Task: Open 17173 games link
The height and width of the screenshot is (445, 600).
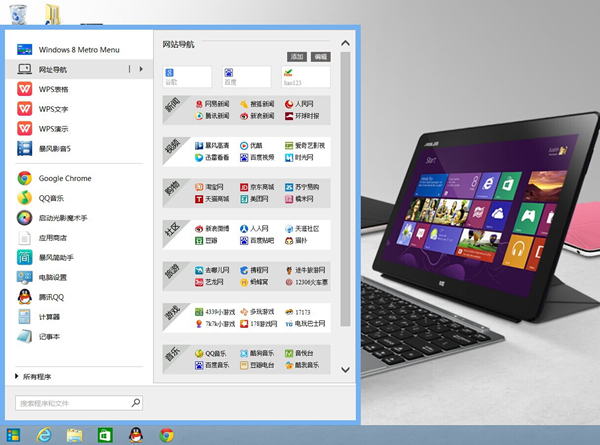Action: point(298,312)
